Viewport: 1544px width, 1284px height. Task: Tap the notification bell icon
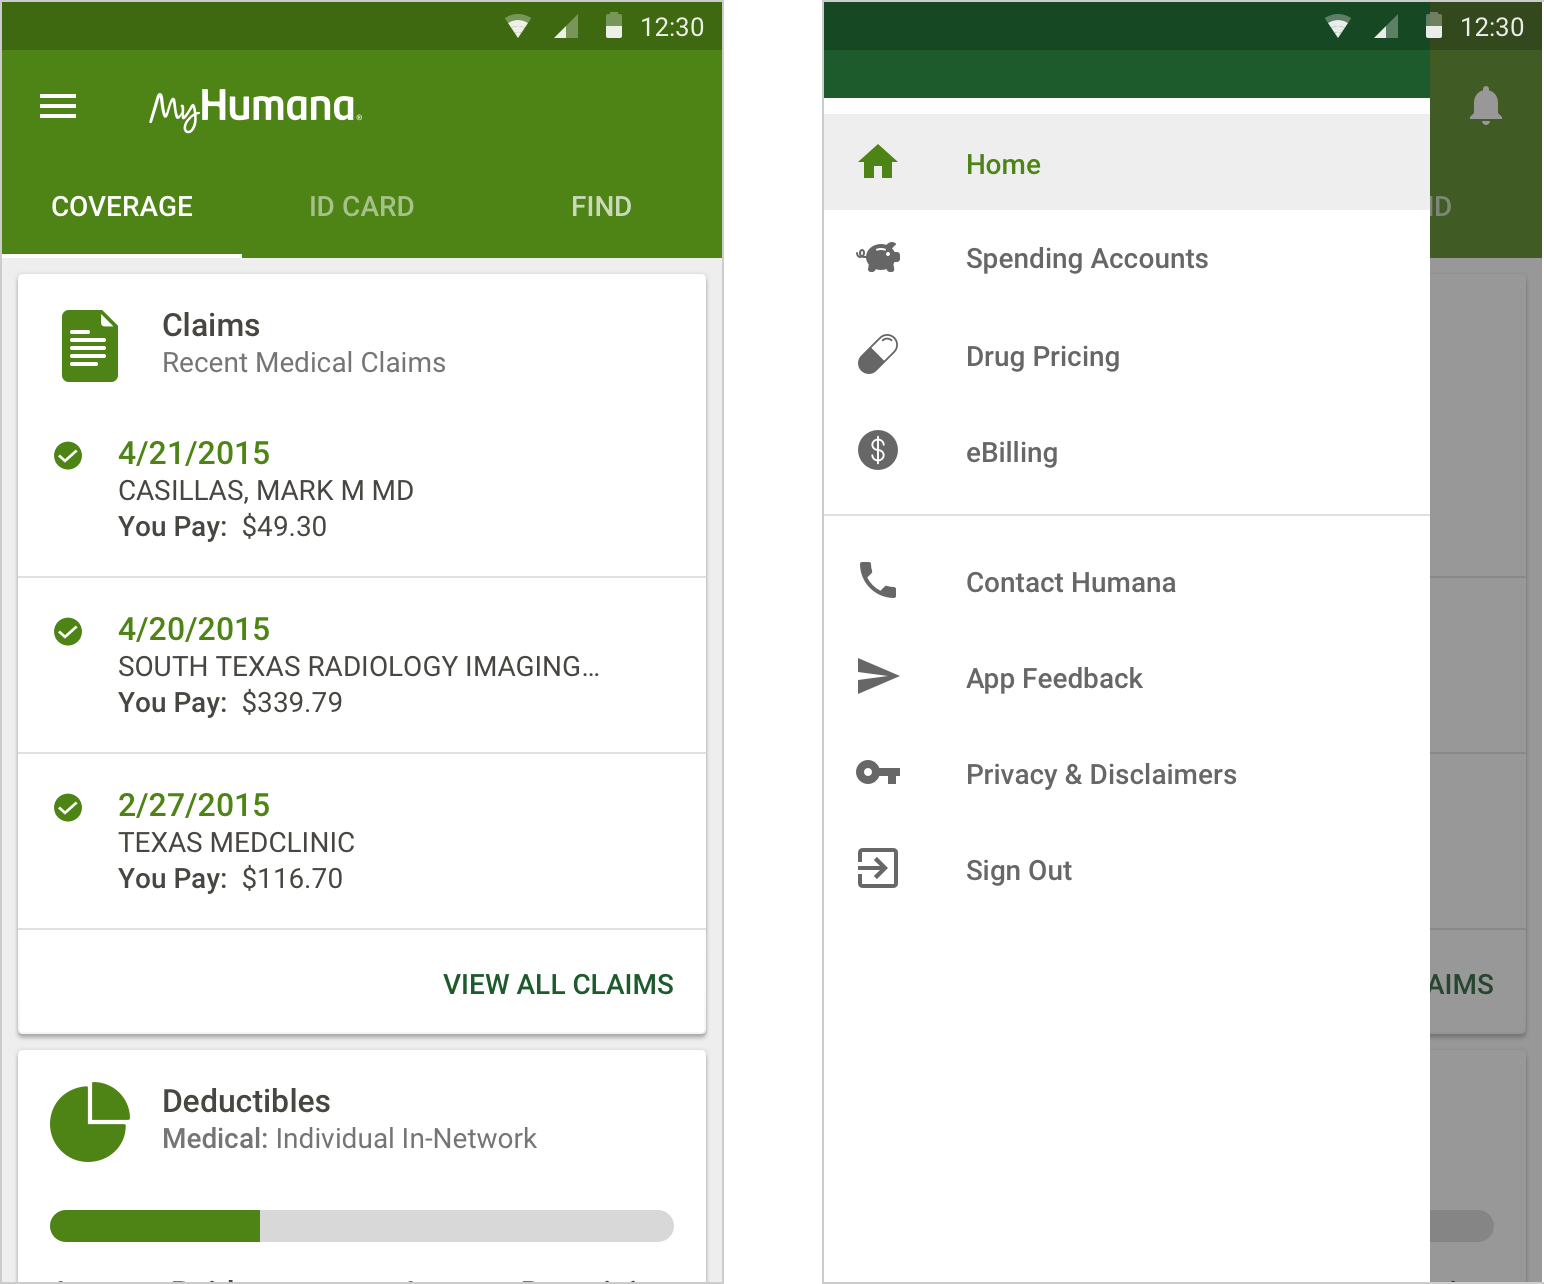click(x=1486, y=106)
